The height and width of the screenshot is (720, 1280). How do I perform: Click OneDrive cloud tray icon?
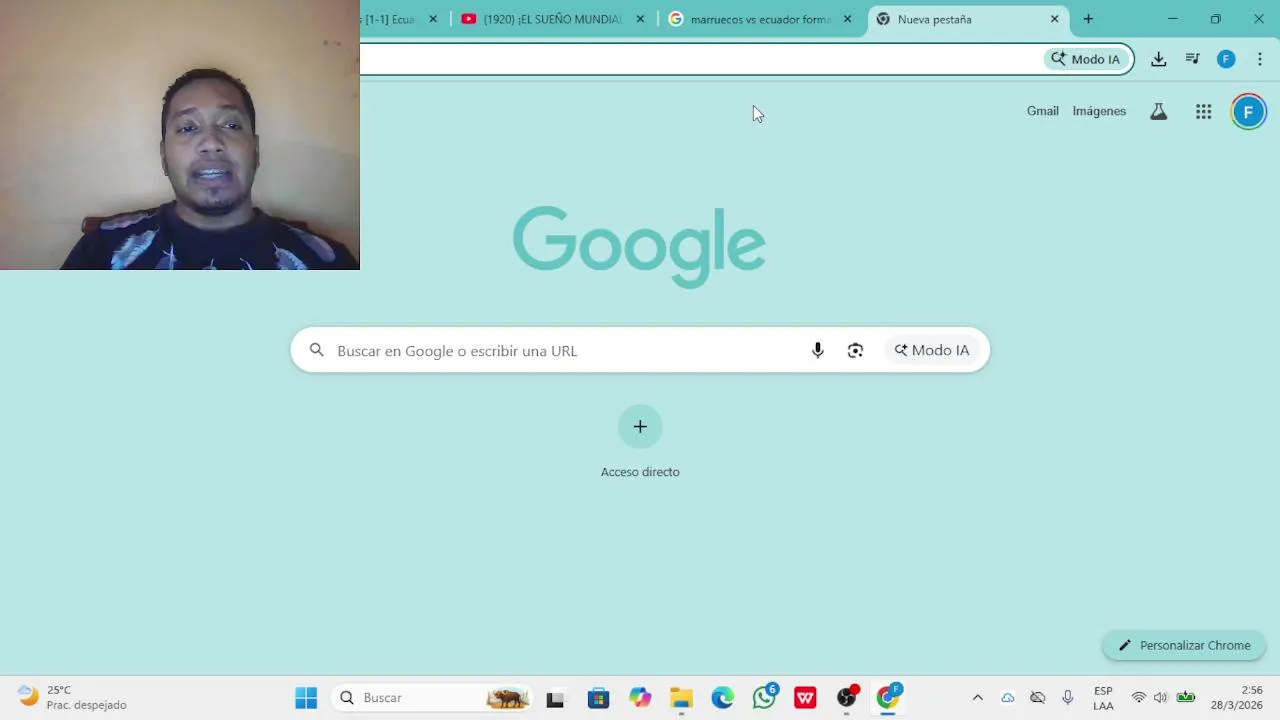(1008, 698)
